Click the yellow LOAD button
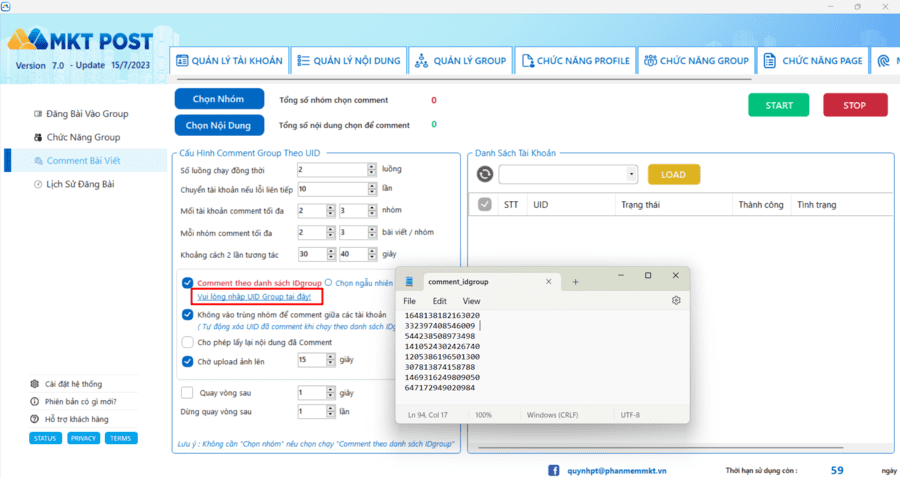Viewport: 900px width, 478px height. [673, 174]
